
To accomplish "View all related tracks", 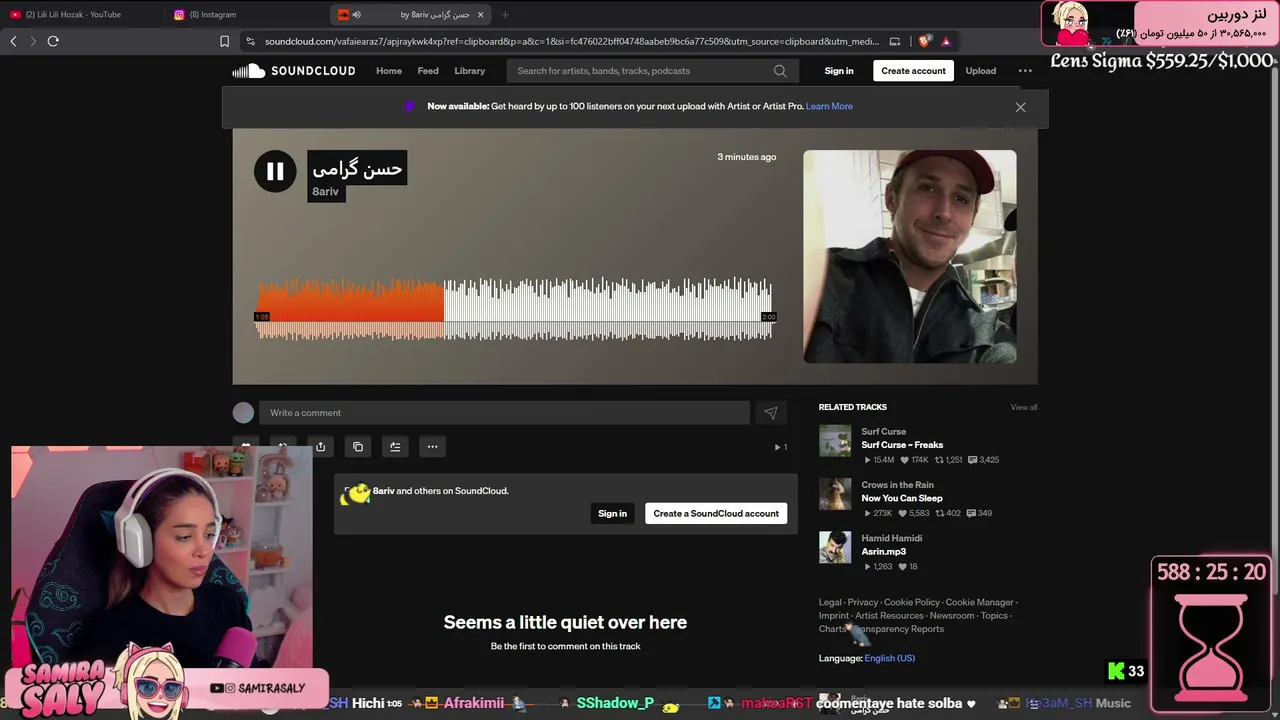I will point(1024,407).
